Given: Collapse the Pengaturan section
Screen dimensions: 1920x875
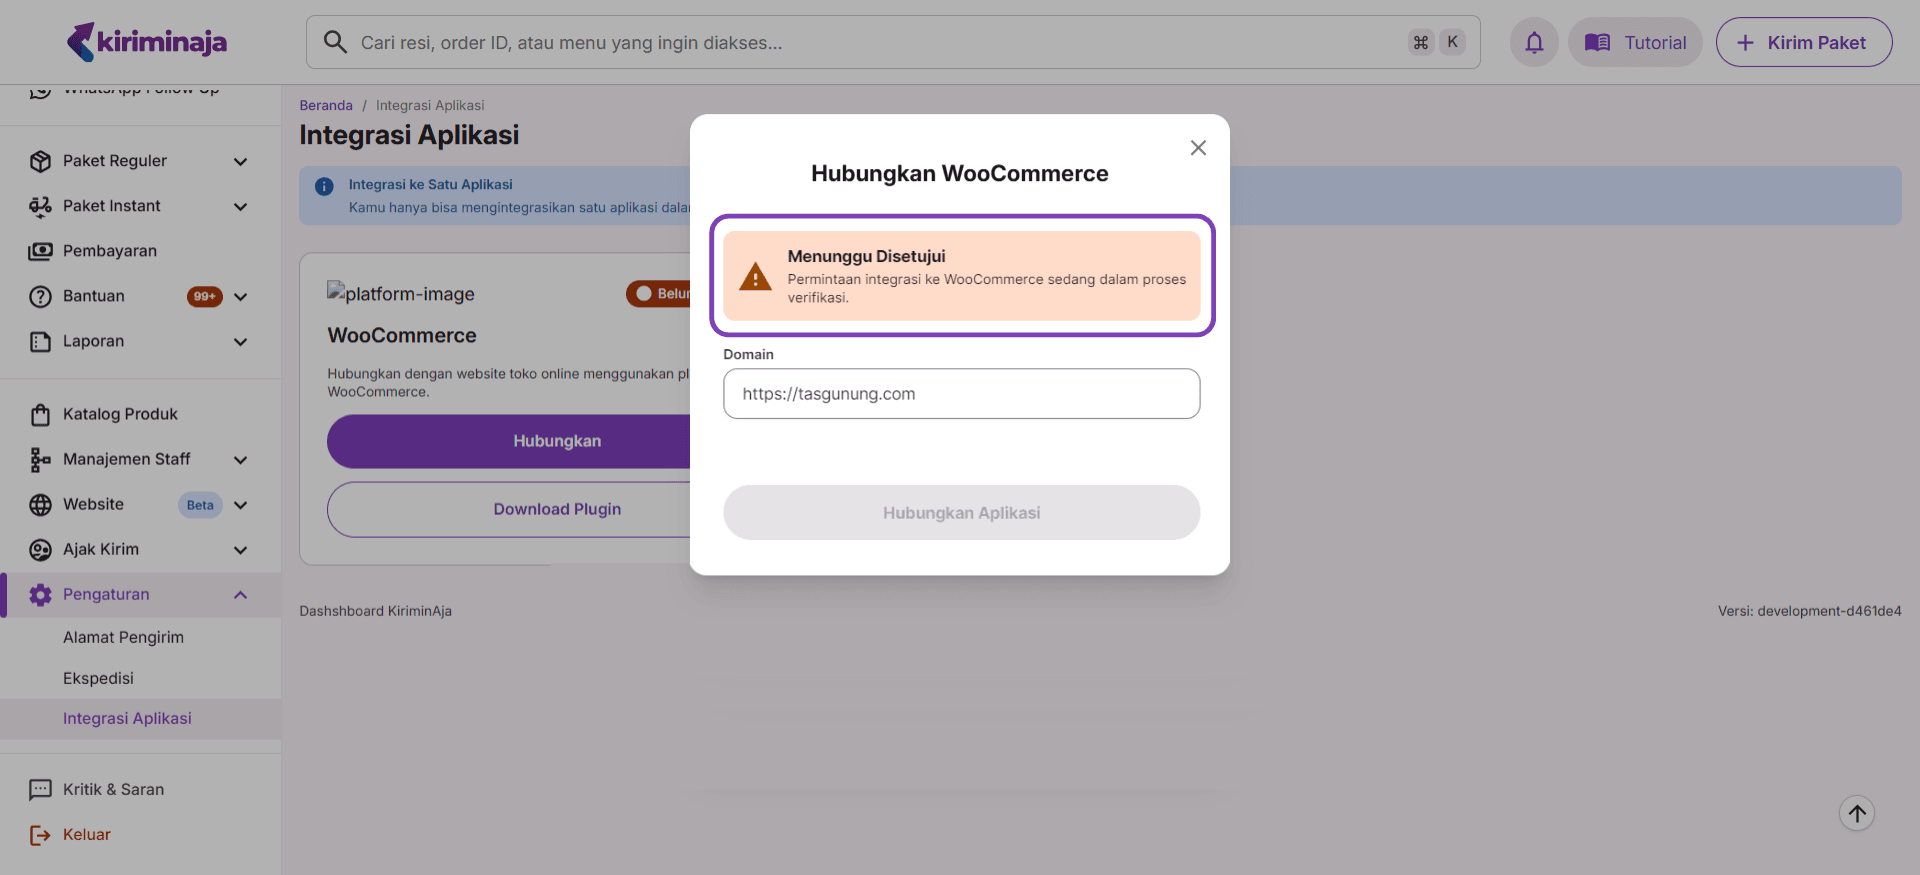Looking at the screenshot, I should click(x=240, y=595).
